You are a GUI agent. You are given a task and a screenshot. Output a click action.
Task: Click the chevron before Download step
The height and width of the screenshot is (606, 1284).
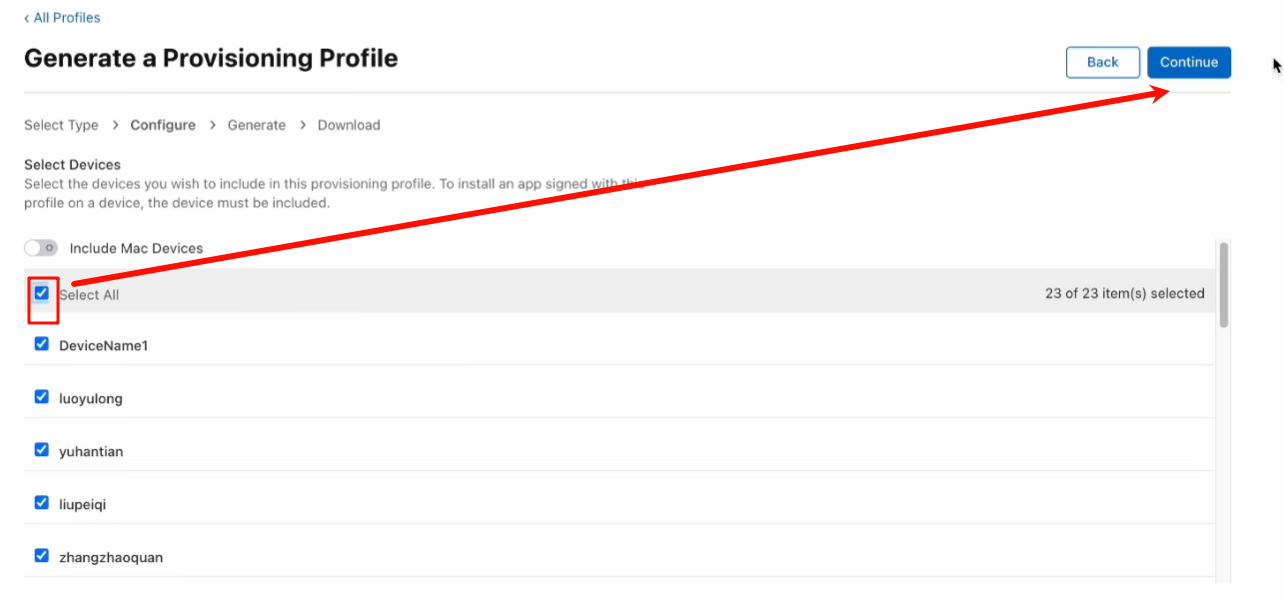point(302,125)
